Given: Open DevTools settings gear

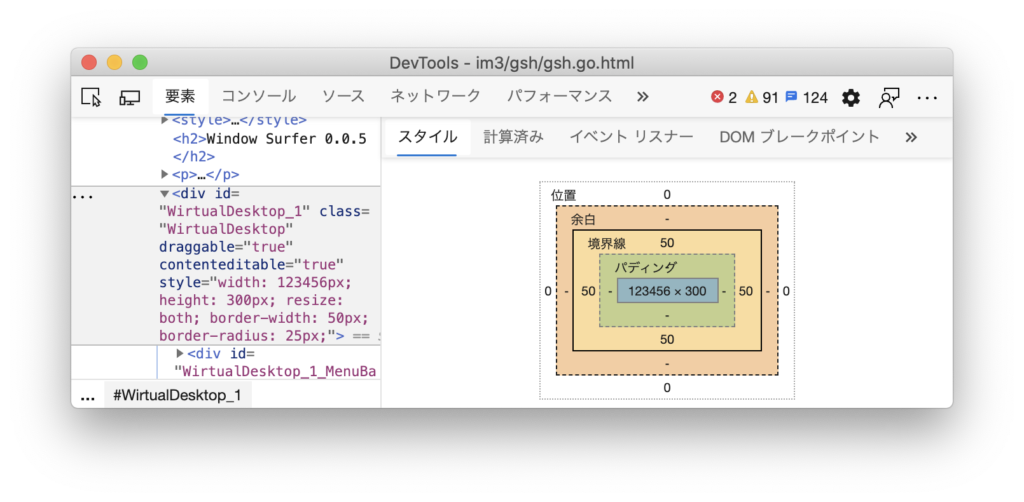Looking at the screenshot, I should (850, 97).
